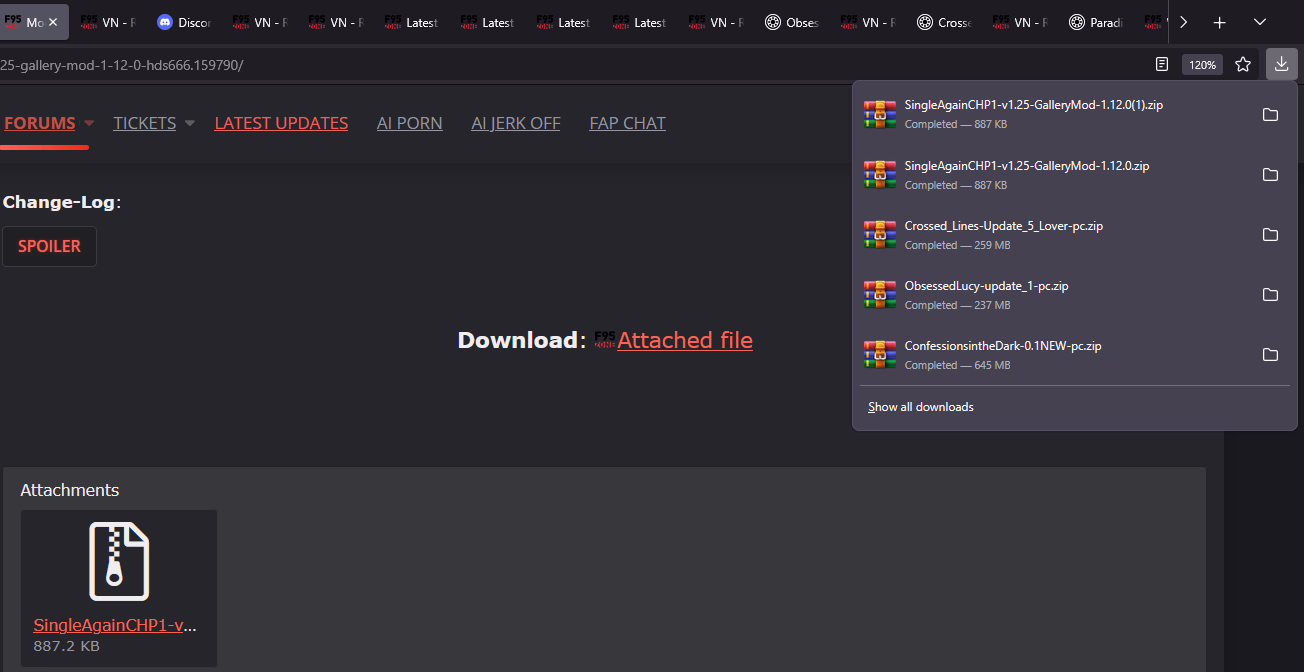Open the list all tabs chevron
The height and width of the screenshot is (672, 1304).
point(1260,22)
